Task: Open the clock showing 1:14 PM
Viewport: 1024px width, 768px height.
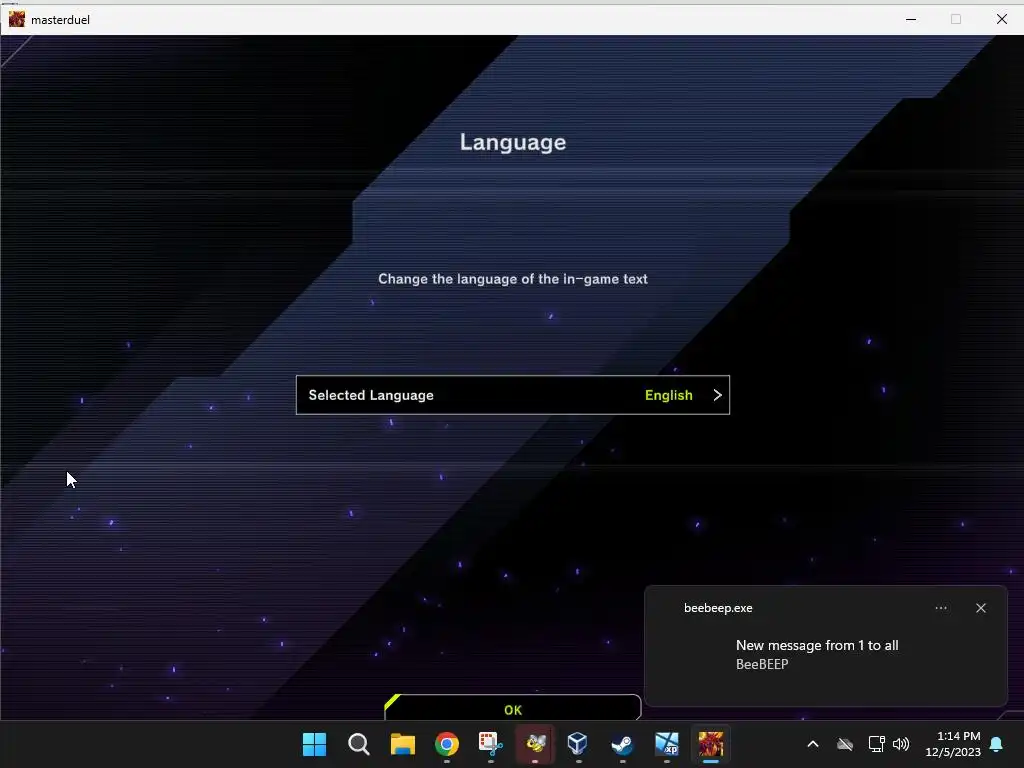Action: click(x=953, y=744)
